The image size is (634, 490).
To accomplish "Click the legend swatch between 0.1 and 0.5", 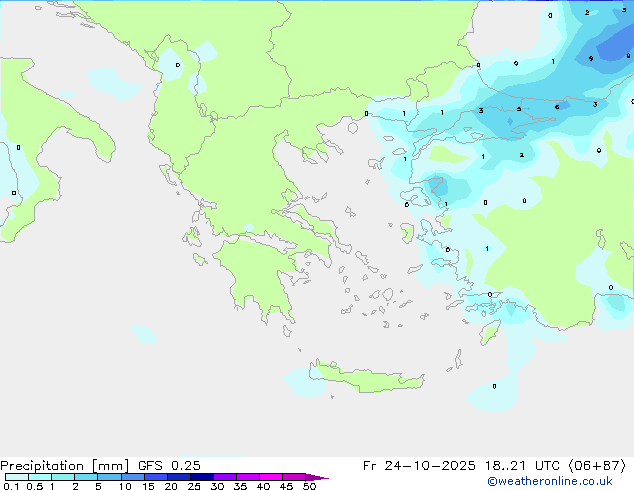I will pyautogui.click(x=17, y=477).
